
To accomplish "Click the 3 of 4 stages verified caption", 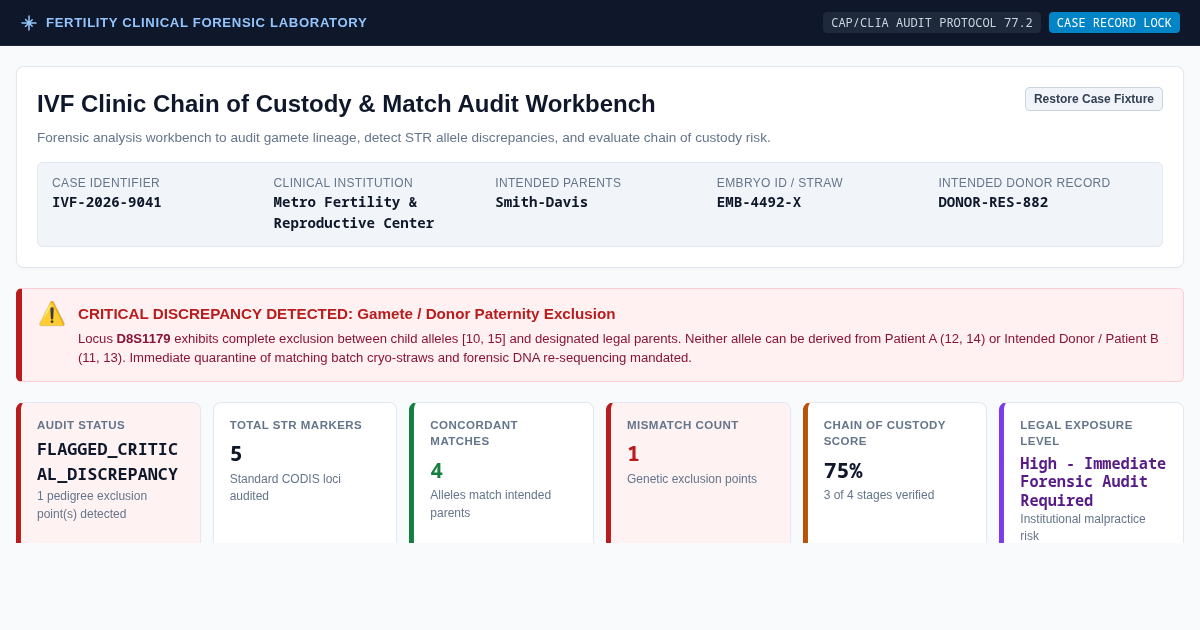I will (x=879, y=495).
